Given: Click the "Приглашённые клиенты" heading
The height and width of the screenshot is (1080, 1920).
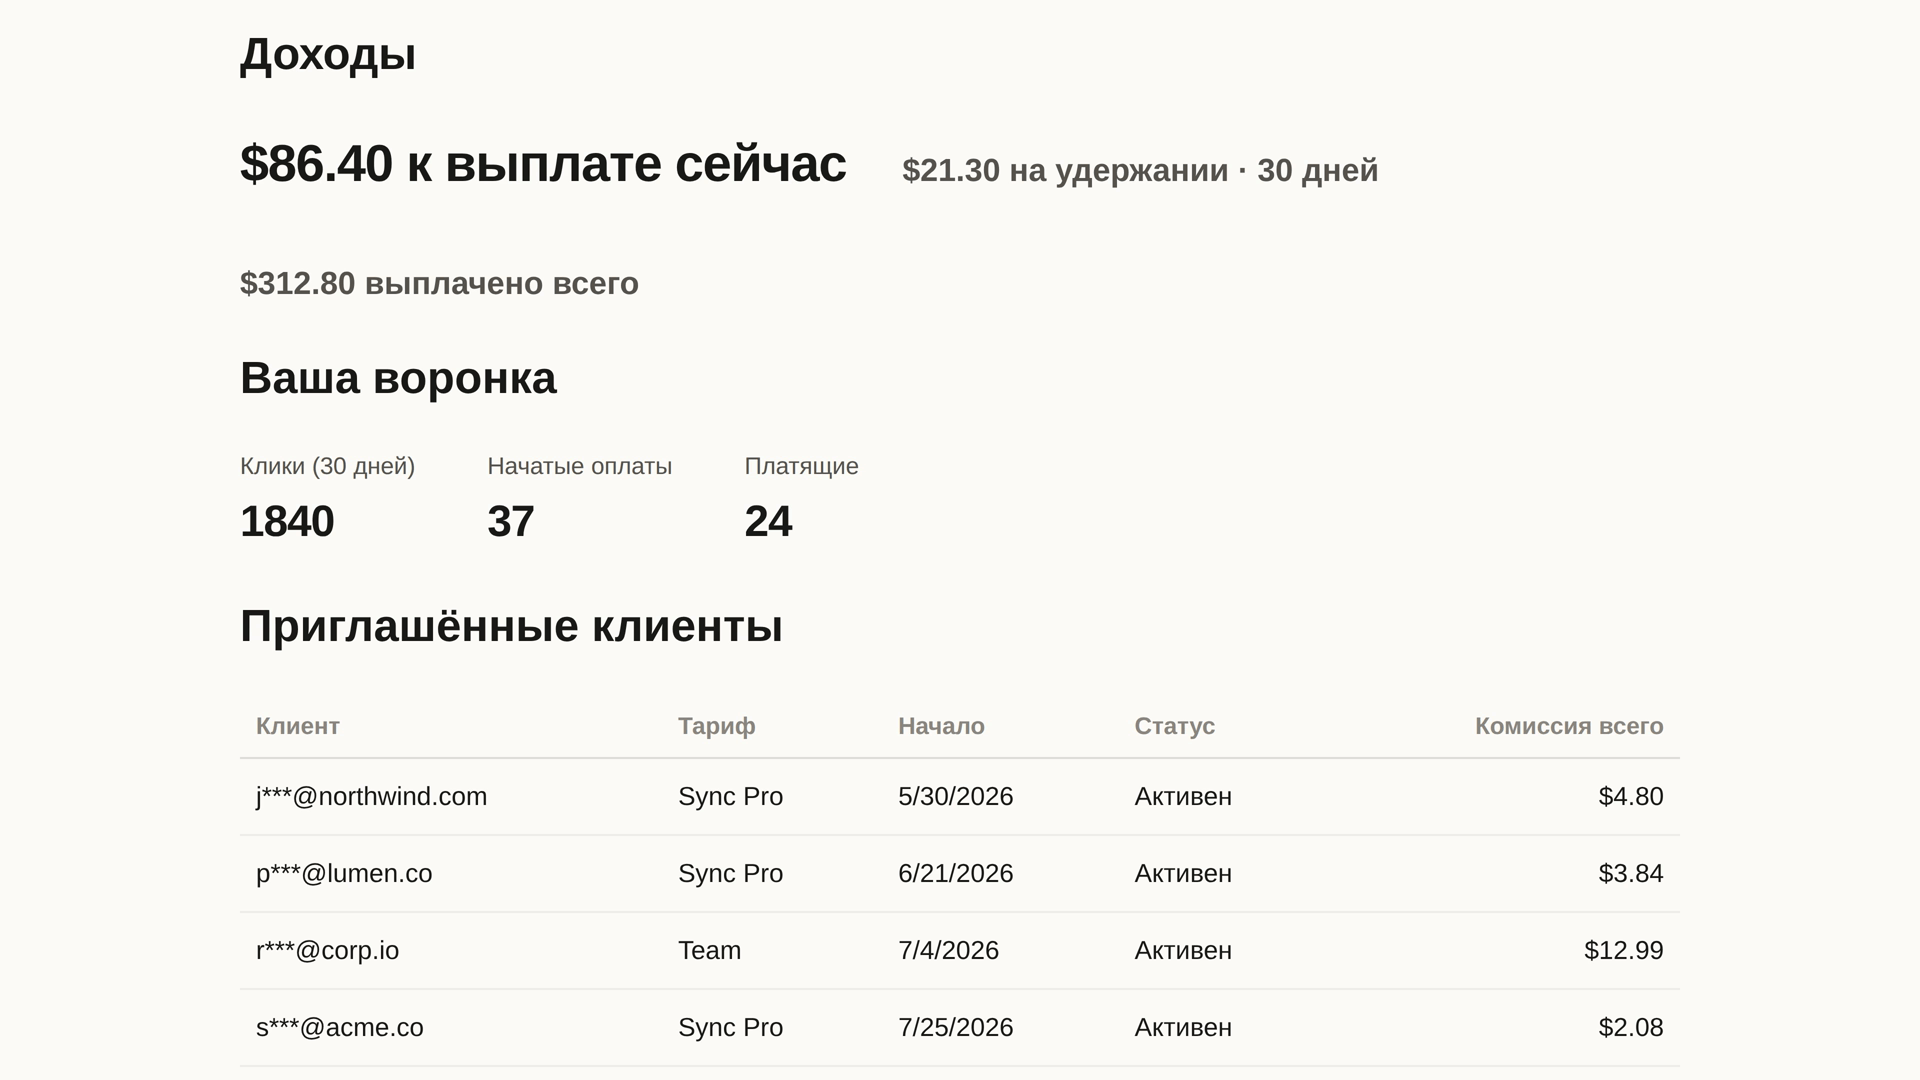Looking at the screenshot, I should [511, 626].
